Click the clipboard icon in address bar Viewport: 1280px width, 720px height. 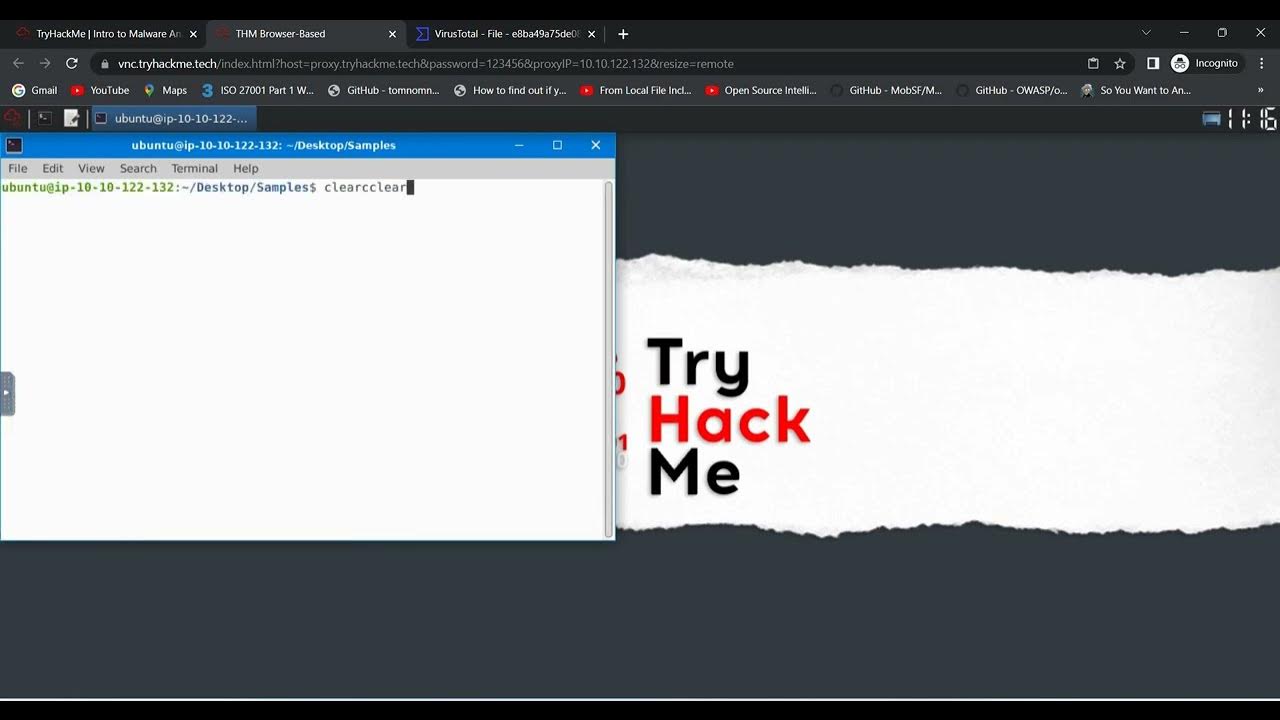(x=1093, y=63)
